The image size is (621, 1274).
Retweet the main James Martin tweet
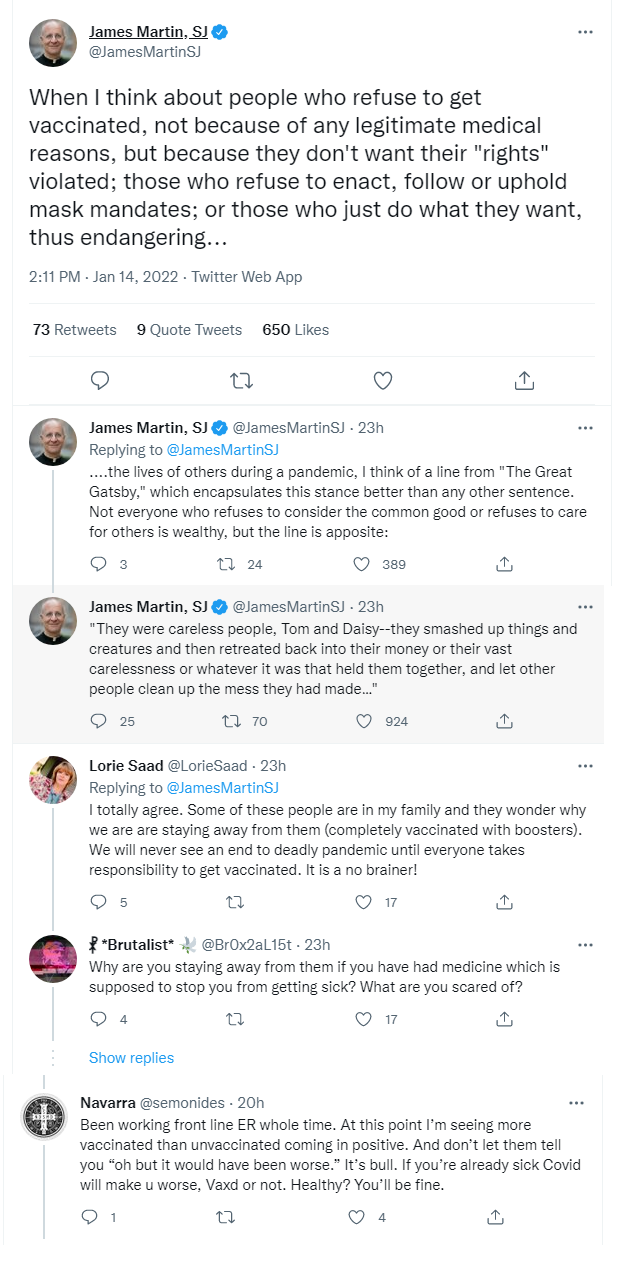(x=241, y=380)
